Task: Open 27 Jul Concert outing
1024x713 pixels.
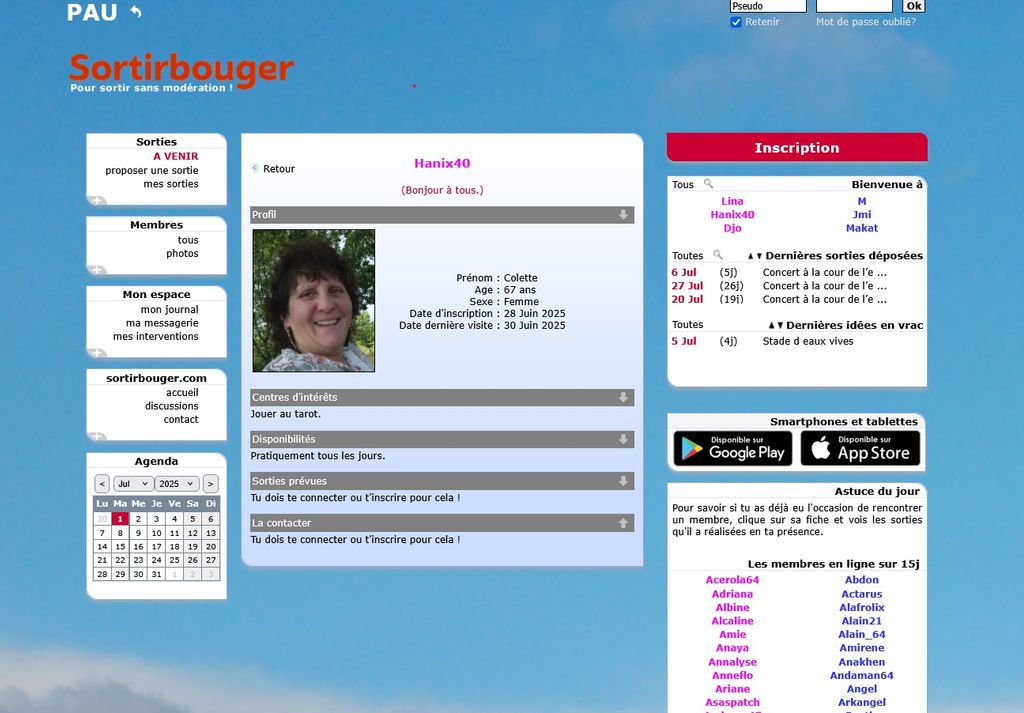Action: click(x=825, y=285)
